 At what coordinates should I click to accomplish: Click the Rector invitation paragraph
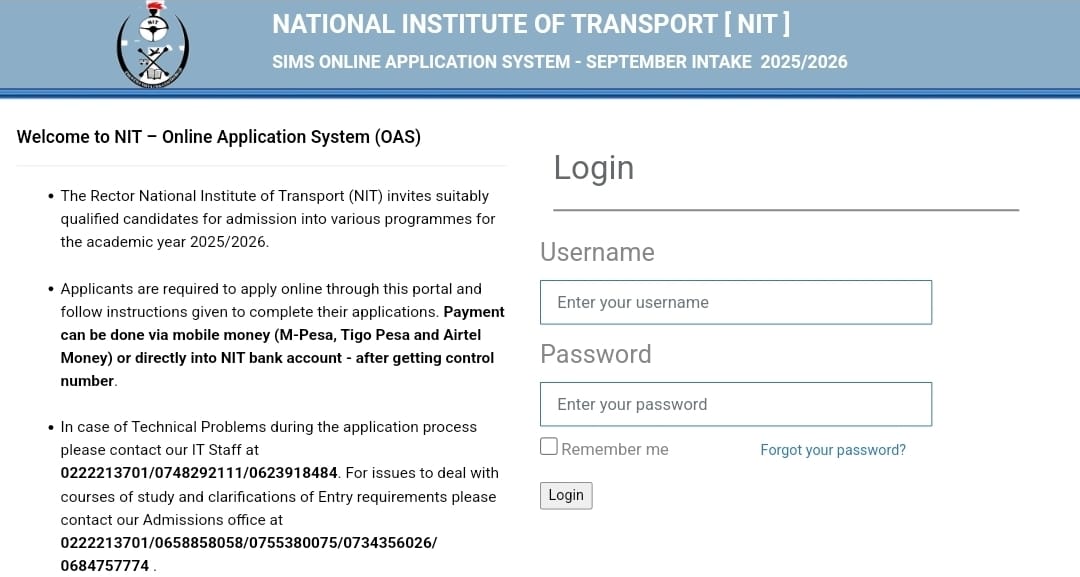point(277,219)
